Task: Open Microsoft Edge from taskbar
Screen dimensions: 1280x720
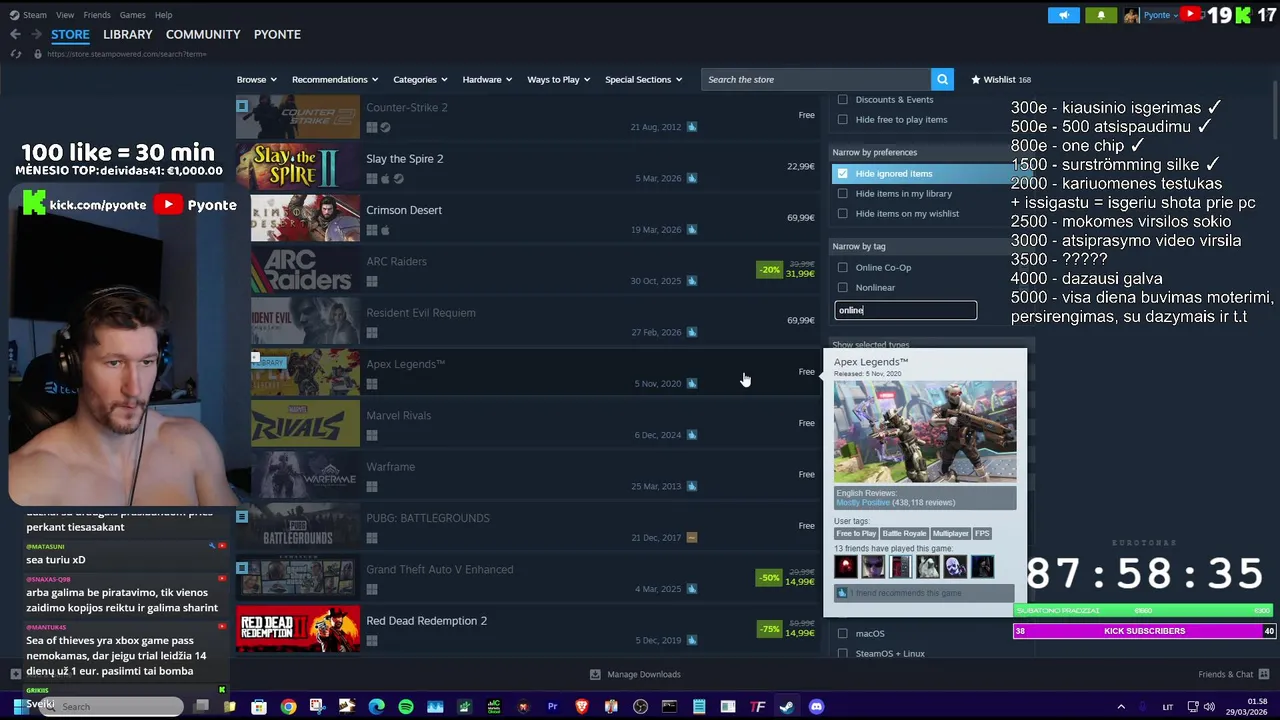Action: (376, 707)
